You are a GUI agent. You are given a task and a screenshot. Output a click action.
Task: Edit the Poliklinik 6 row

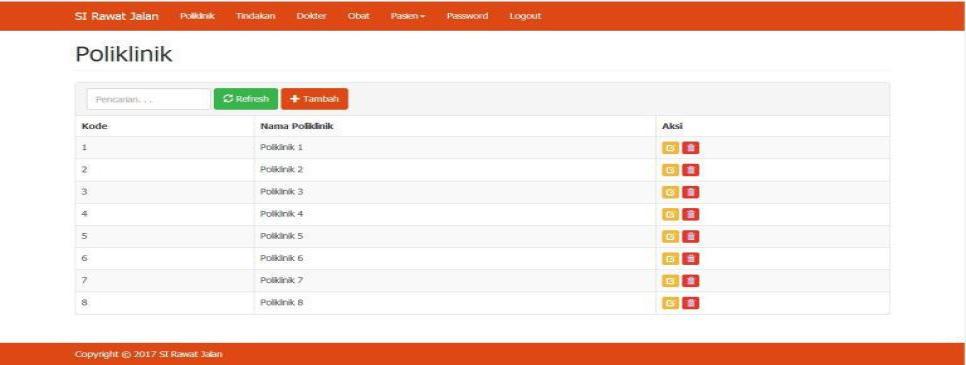tap(670, 258)
